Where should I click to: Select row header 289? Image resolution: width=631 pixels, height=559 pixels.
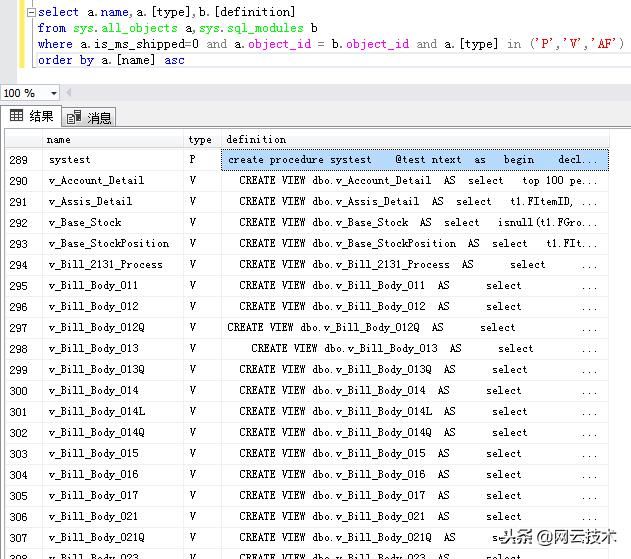pyautogui.click(x=18, y=160)
